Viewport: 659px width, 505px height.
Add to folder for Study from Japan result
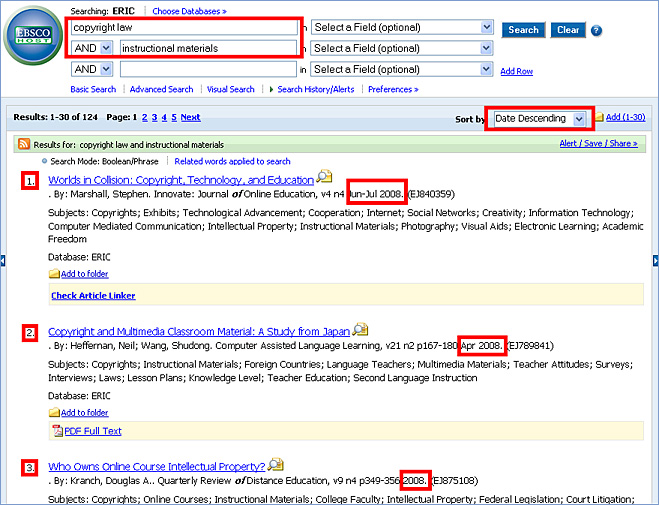tap(84, 413)
